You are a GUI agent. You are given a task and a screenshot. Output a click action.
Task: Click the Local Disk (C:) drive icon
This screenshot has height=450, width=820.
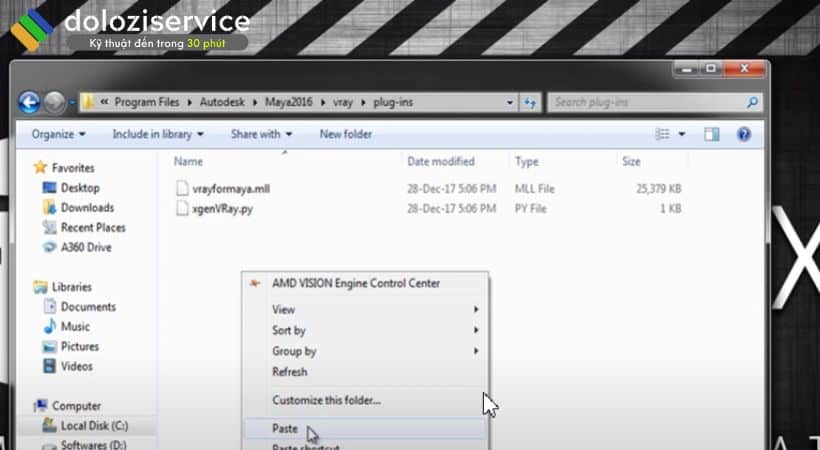[50, 425]
